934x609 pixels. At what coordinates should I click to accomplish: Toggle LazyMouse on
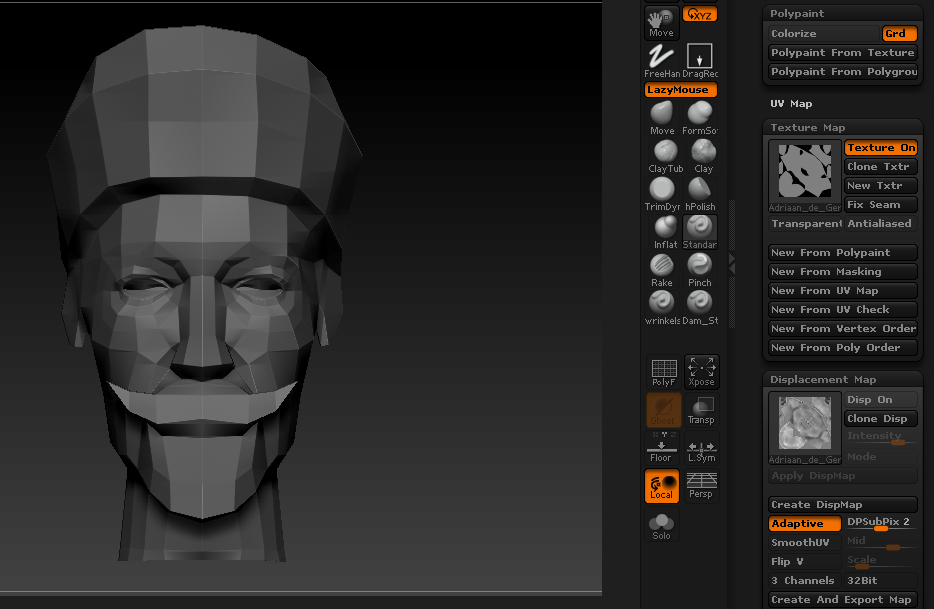(680, 89)
